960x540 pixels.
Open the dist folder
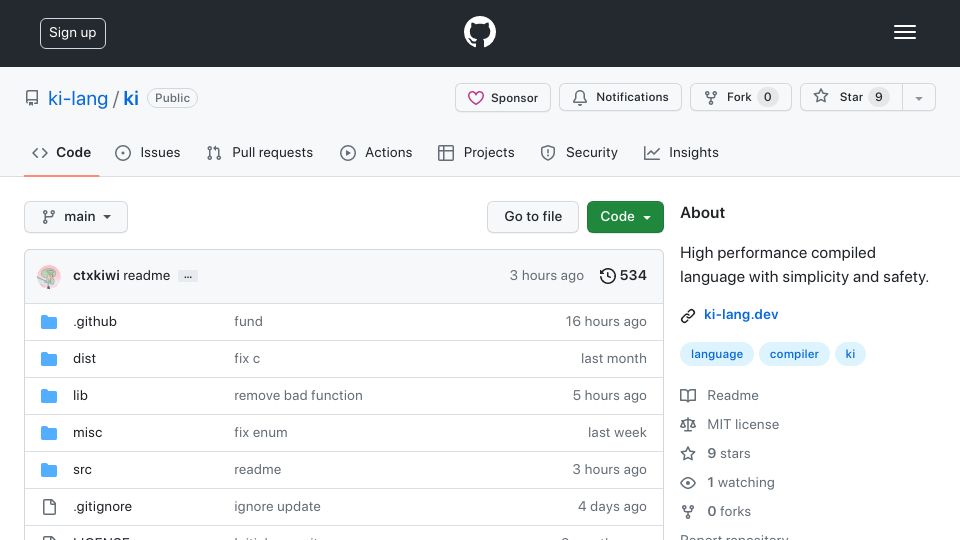84,358
